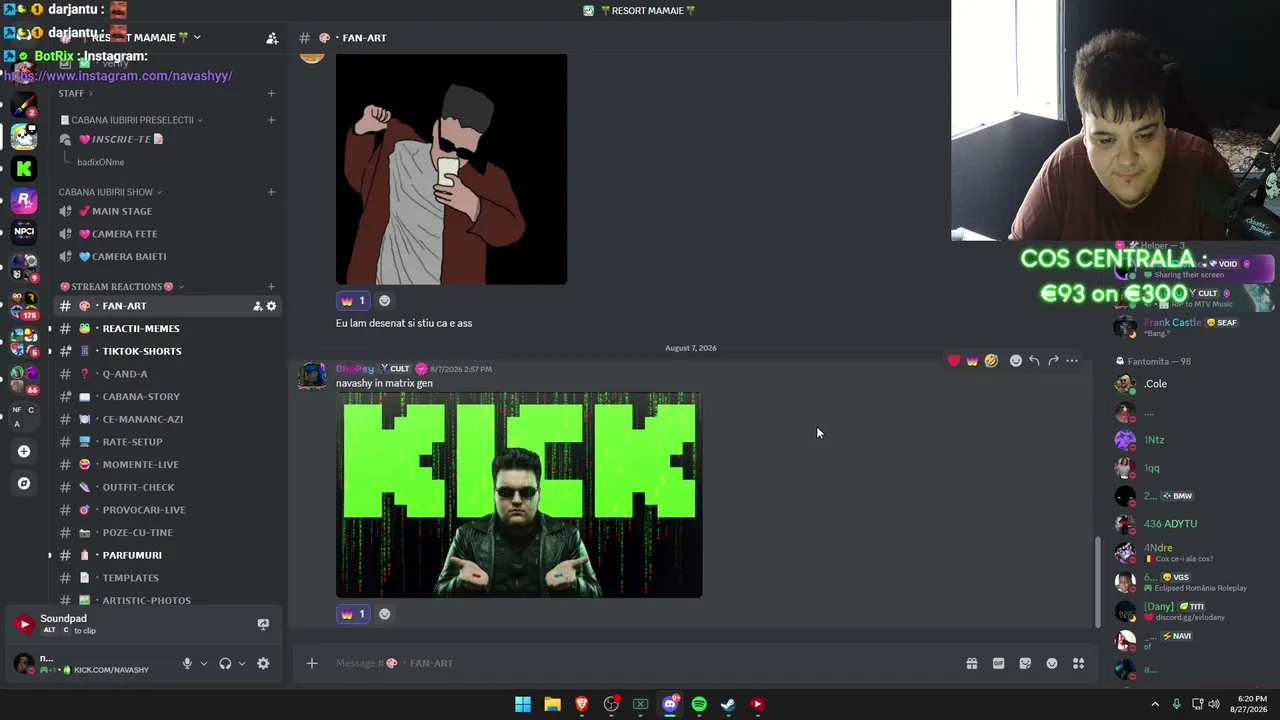Open the Kick server icon in the sidebar

(x=24, y=169)
